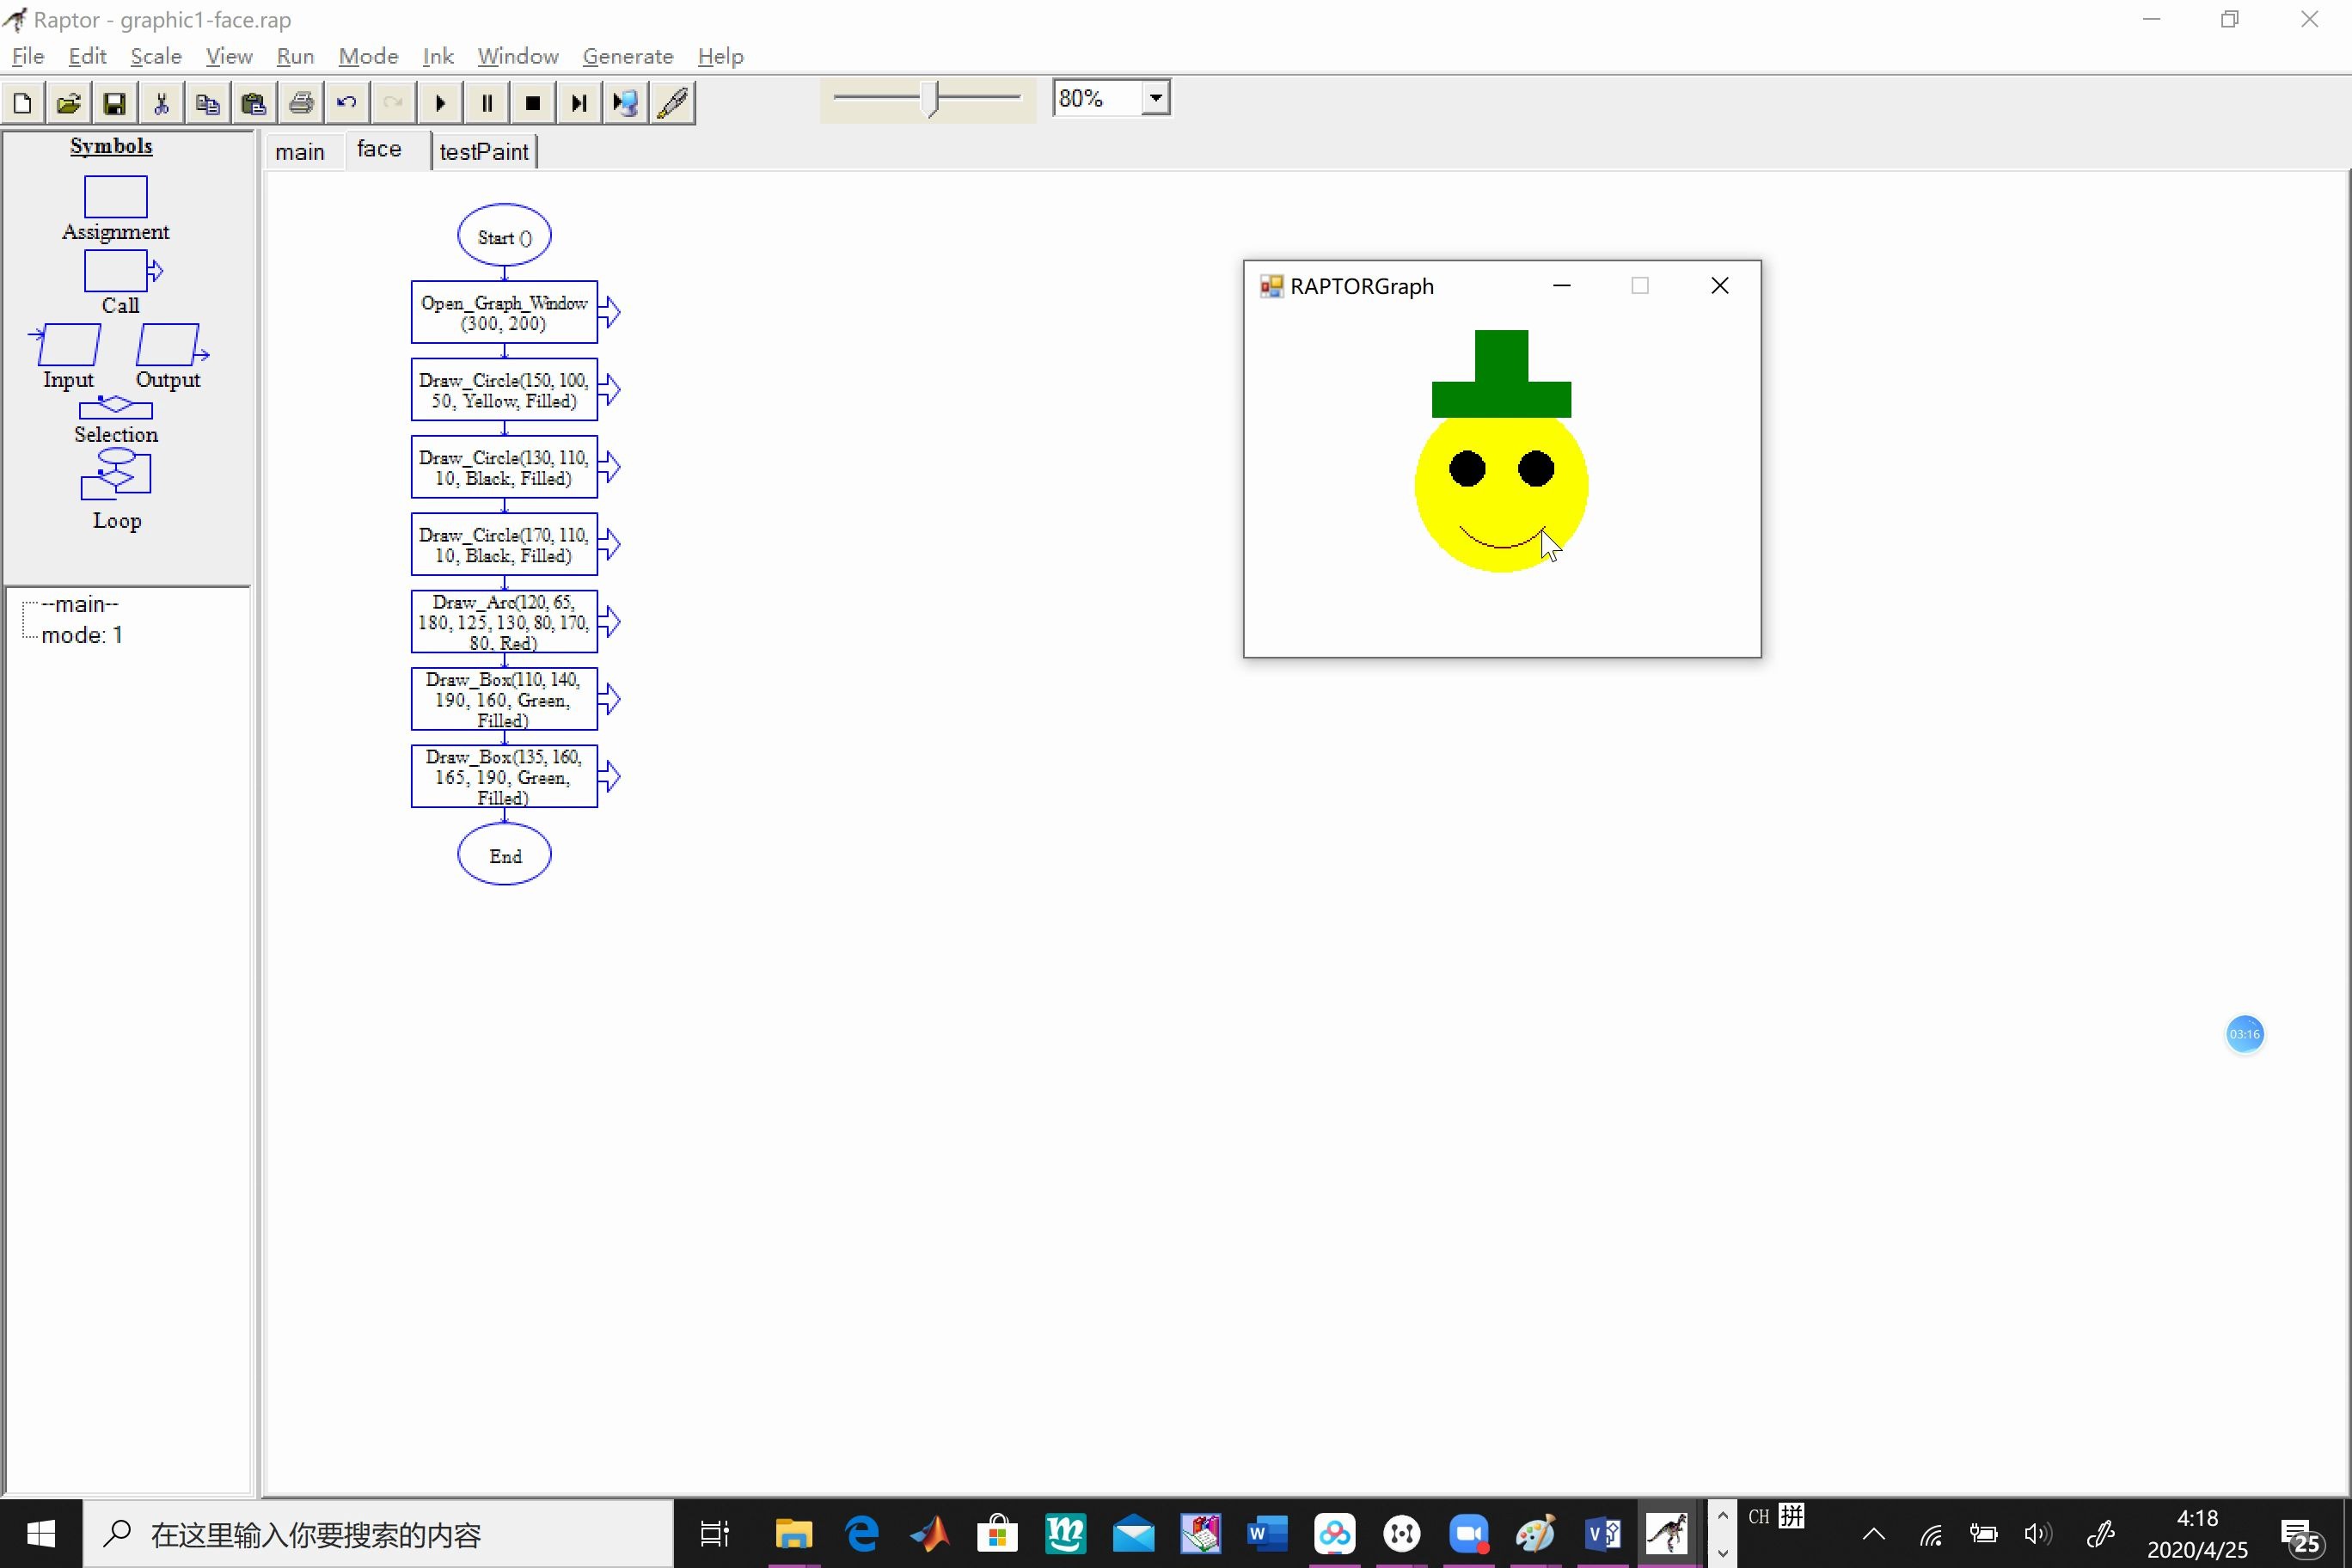Switch to the face tab

[x=378, y=150]
